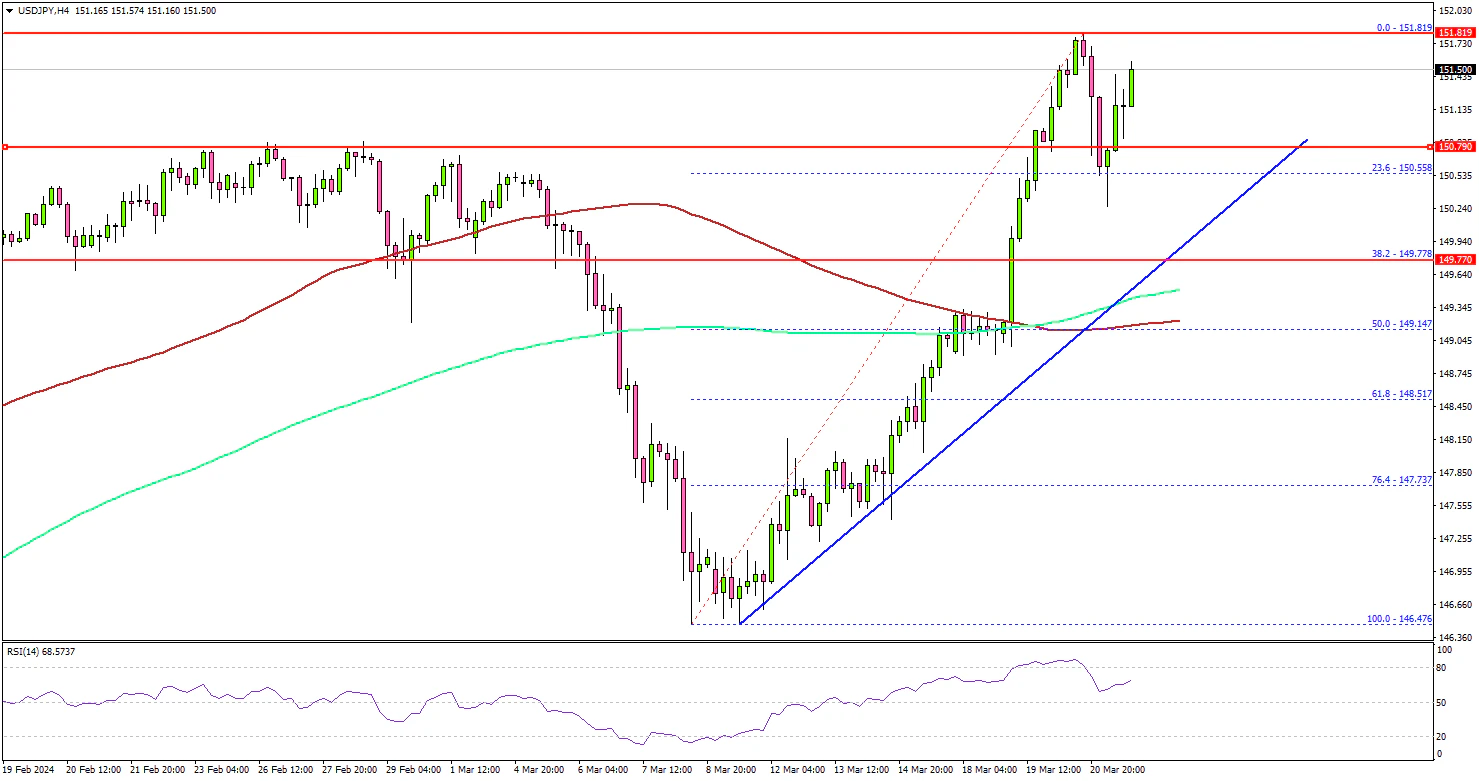Viewport: 1479px width, 781px height.
Task: Click the 151.500 current price tag
Action: pos(1454,70)
